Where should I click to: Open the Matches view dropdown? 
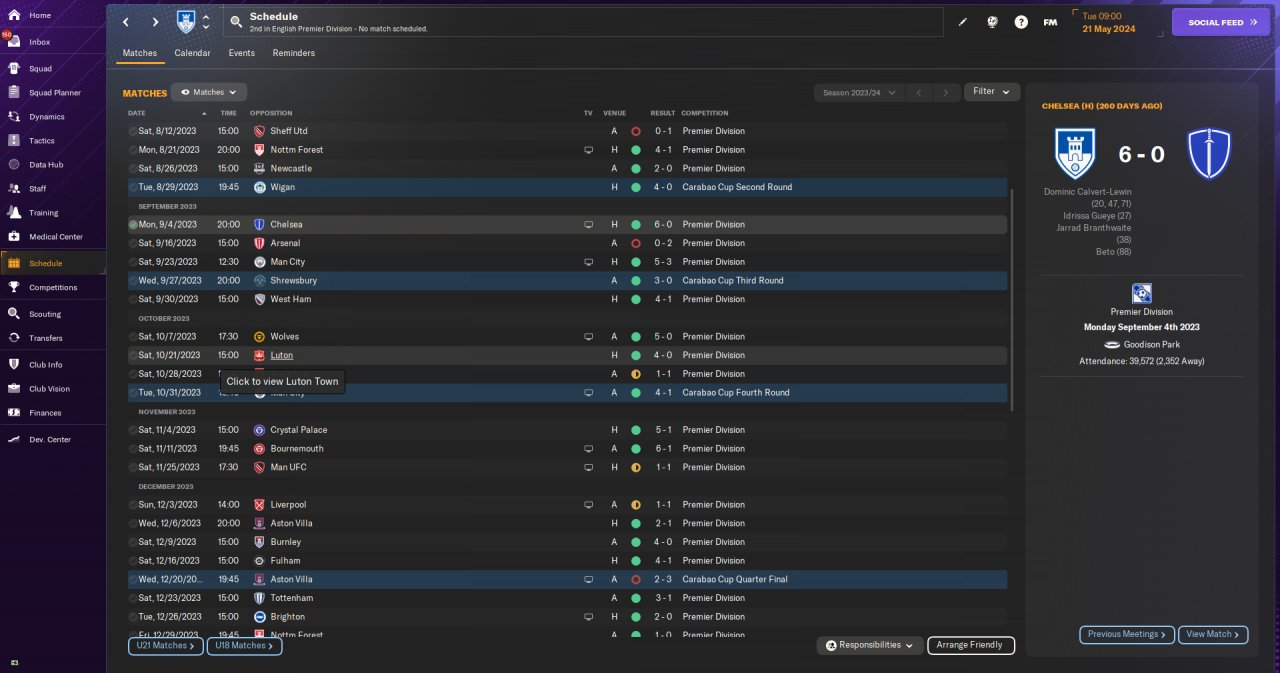pos(209,92)
